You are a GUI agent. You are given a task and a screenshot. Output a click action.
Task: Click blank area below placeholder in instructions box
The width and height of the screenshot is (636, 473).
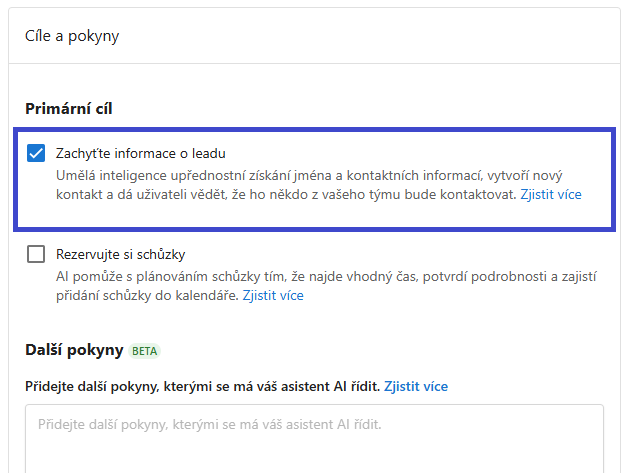[314, 454]
